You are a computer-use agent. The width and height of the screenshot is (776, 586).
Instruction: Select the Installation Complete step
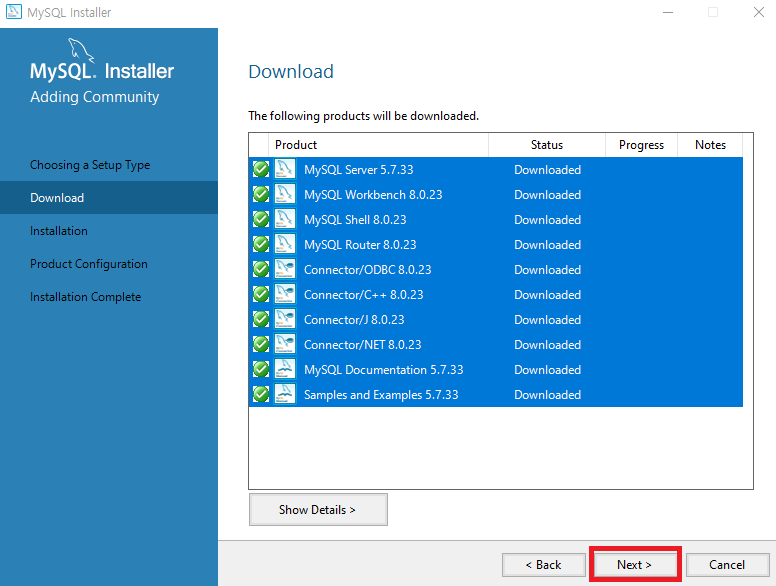tap(86, 297)
